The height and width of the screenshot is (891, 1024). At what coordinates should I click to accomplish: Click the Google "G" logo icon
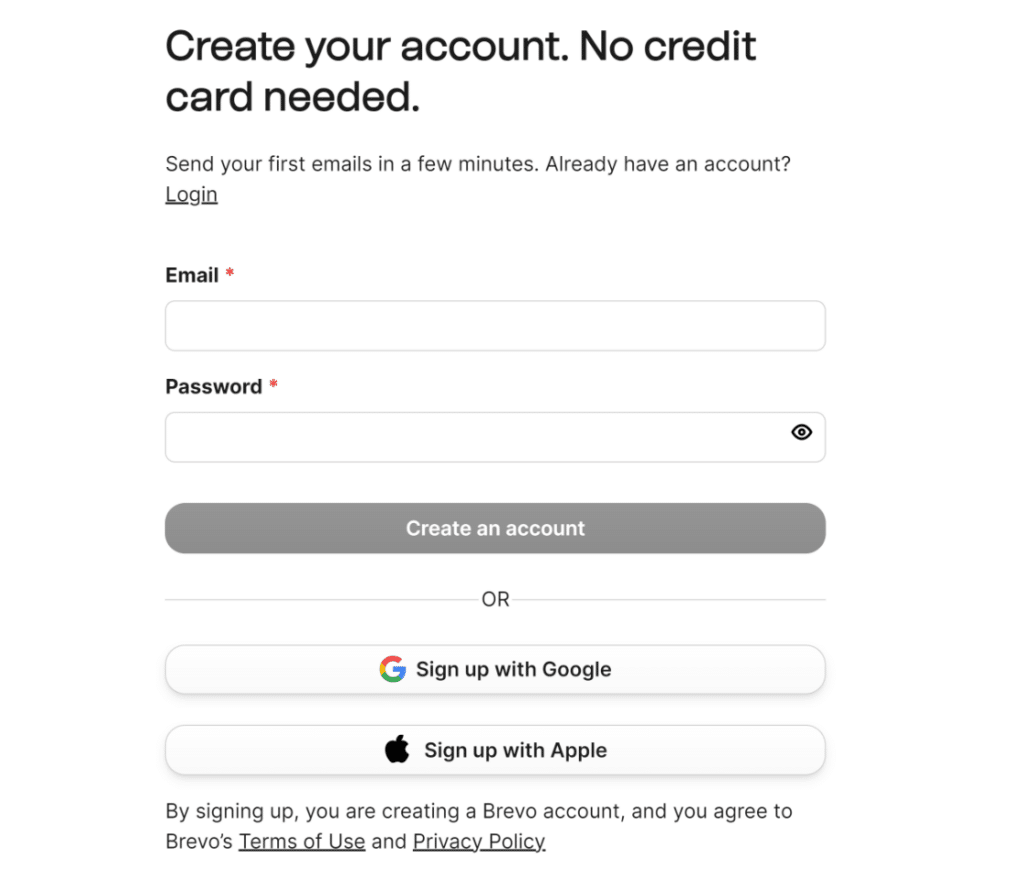[x=393, y=670]
